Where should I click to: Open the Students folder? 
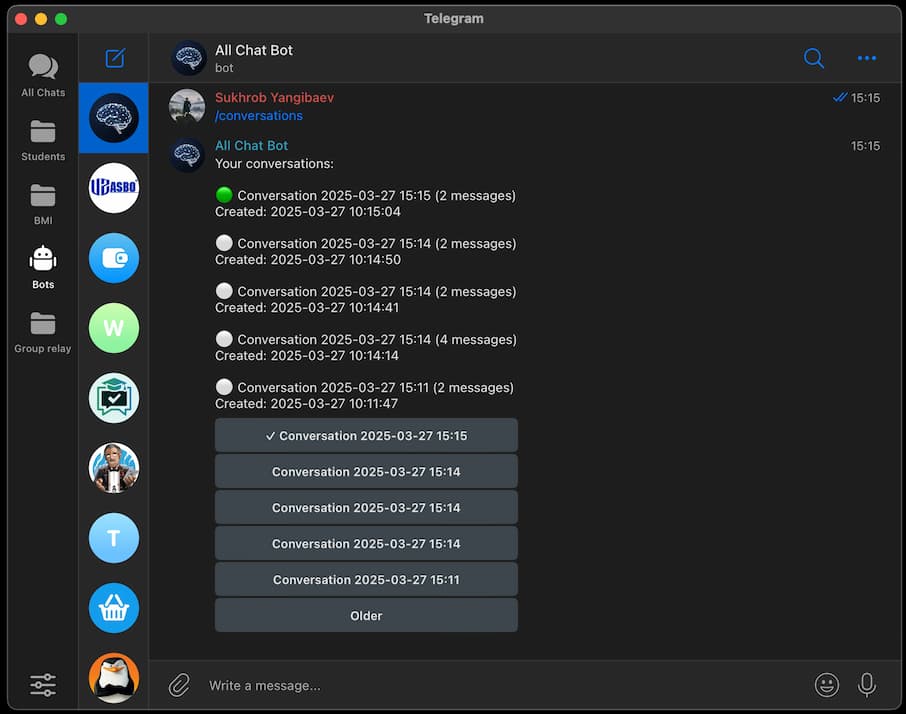pos(43,140)
